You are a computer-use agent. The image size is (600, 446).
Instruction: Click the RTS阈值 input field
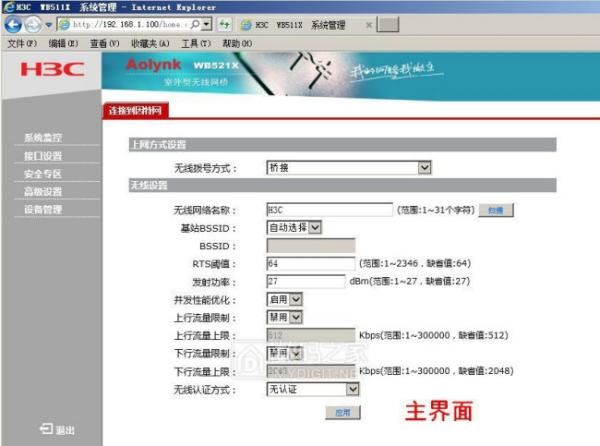(x=309, y=263)
